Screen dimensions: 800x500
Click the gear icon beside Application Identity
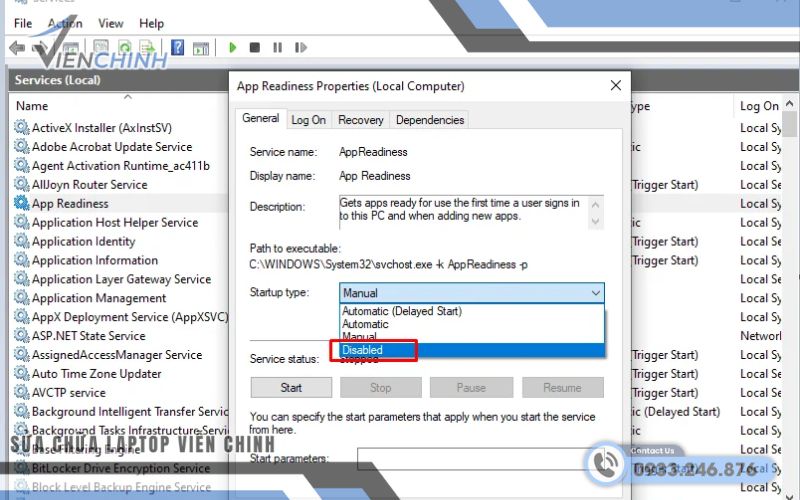click(21, 241)
